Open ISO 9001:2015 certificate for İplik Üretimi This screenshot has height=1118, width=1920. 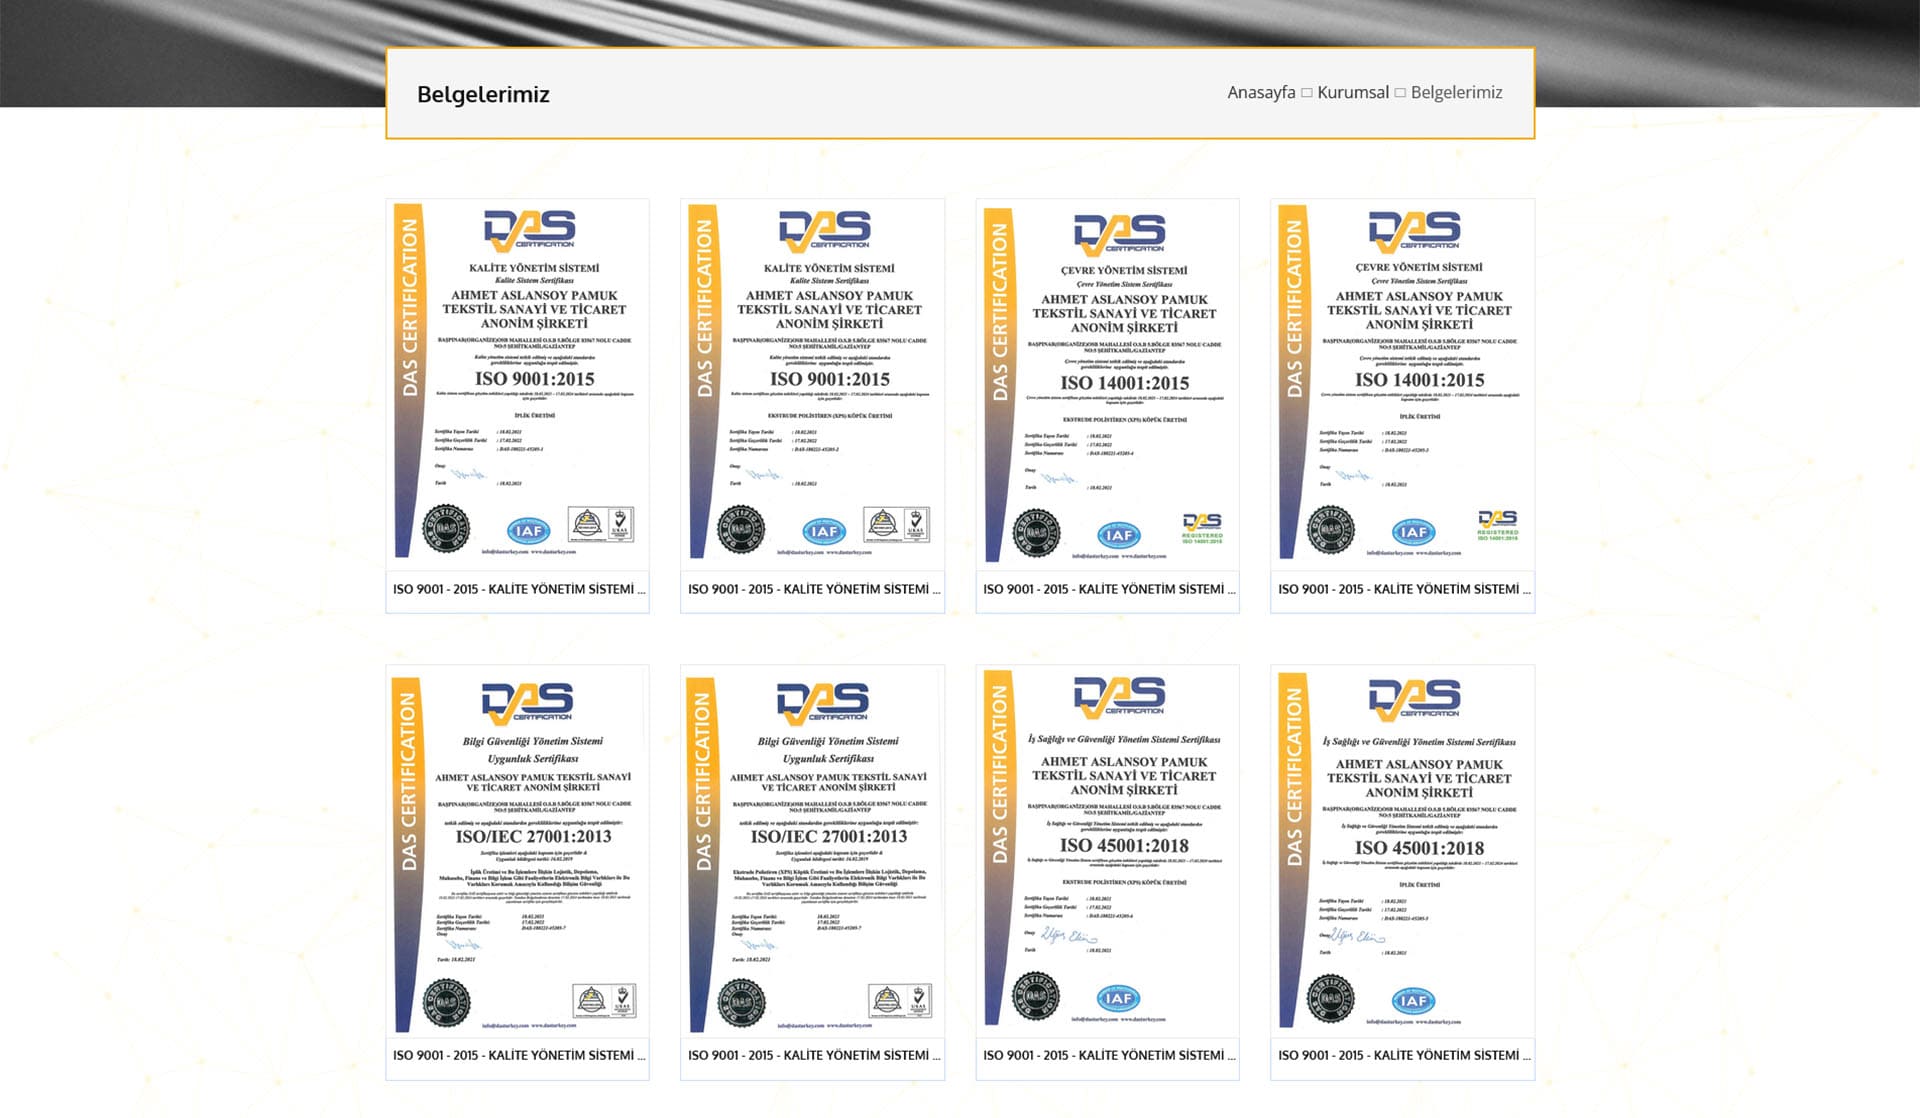(518, 383)
